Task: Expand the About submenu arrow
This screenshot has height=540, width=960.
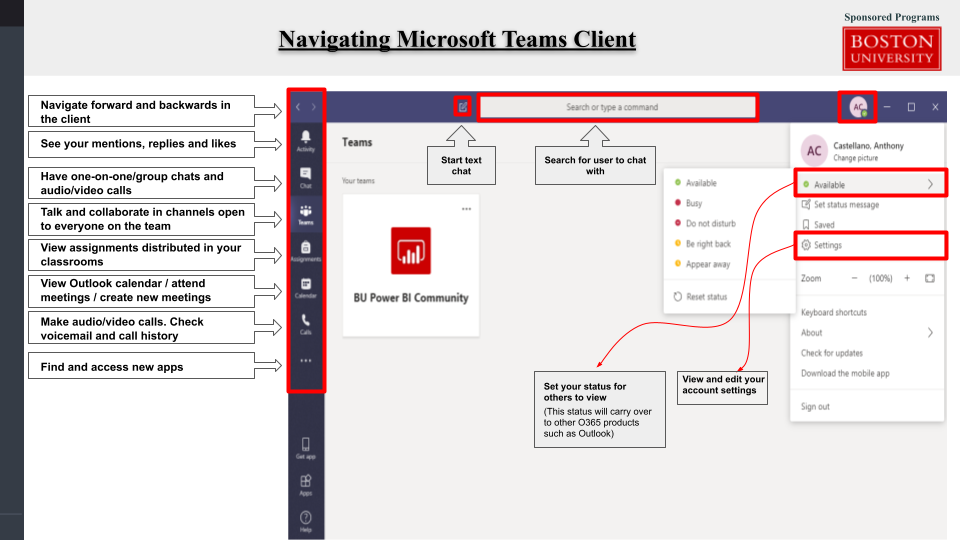Action: click(x=930, y=332)
